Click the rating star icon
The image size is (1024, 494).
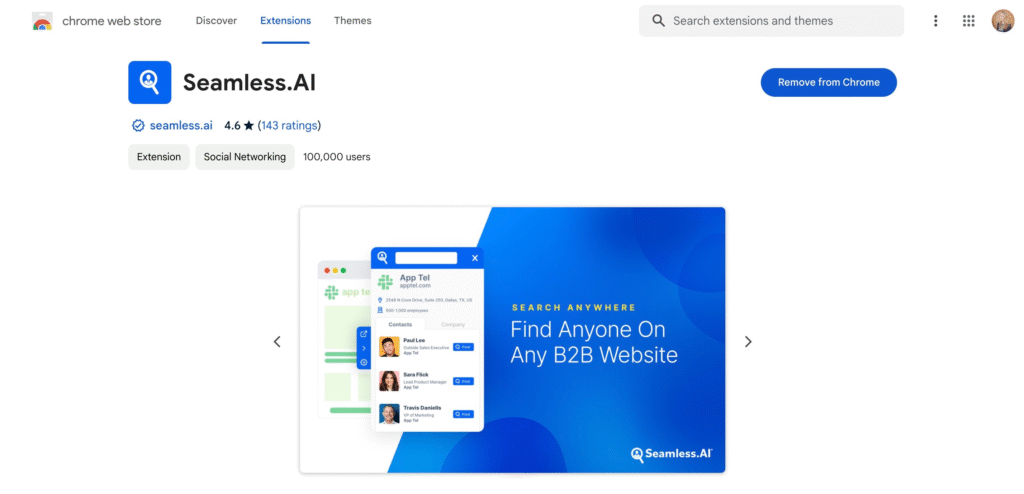(x=249, y=125)
